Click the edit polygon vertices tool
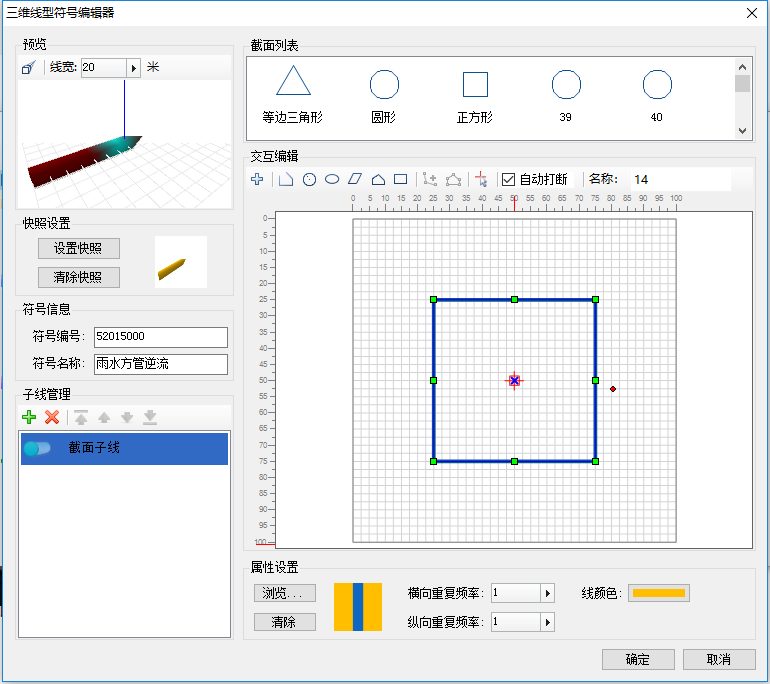 tap(453, 180)
